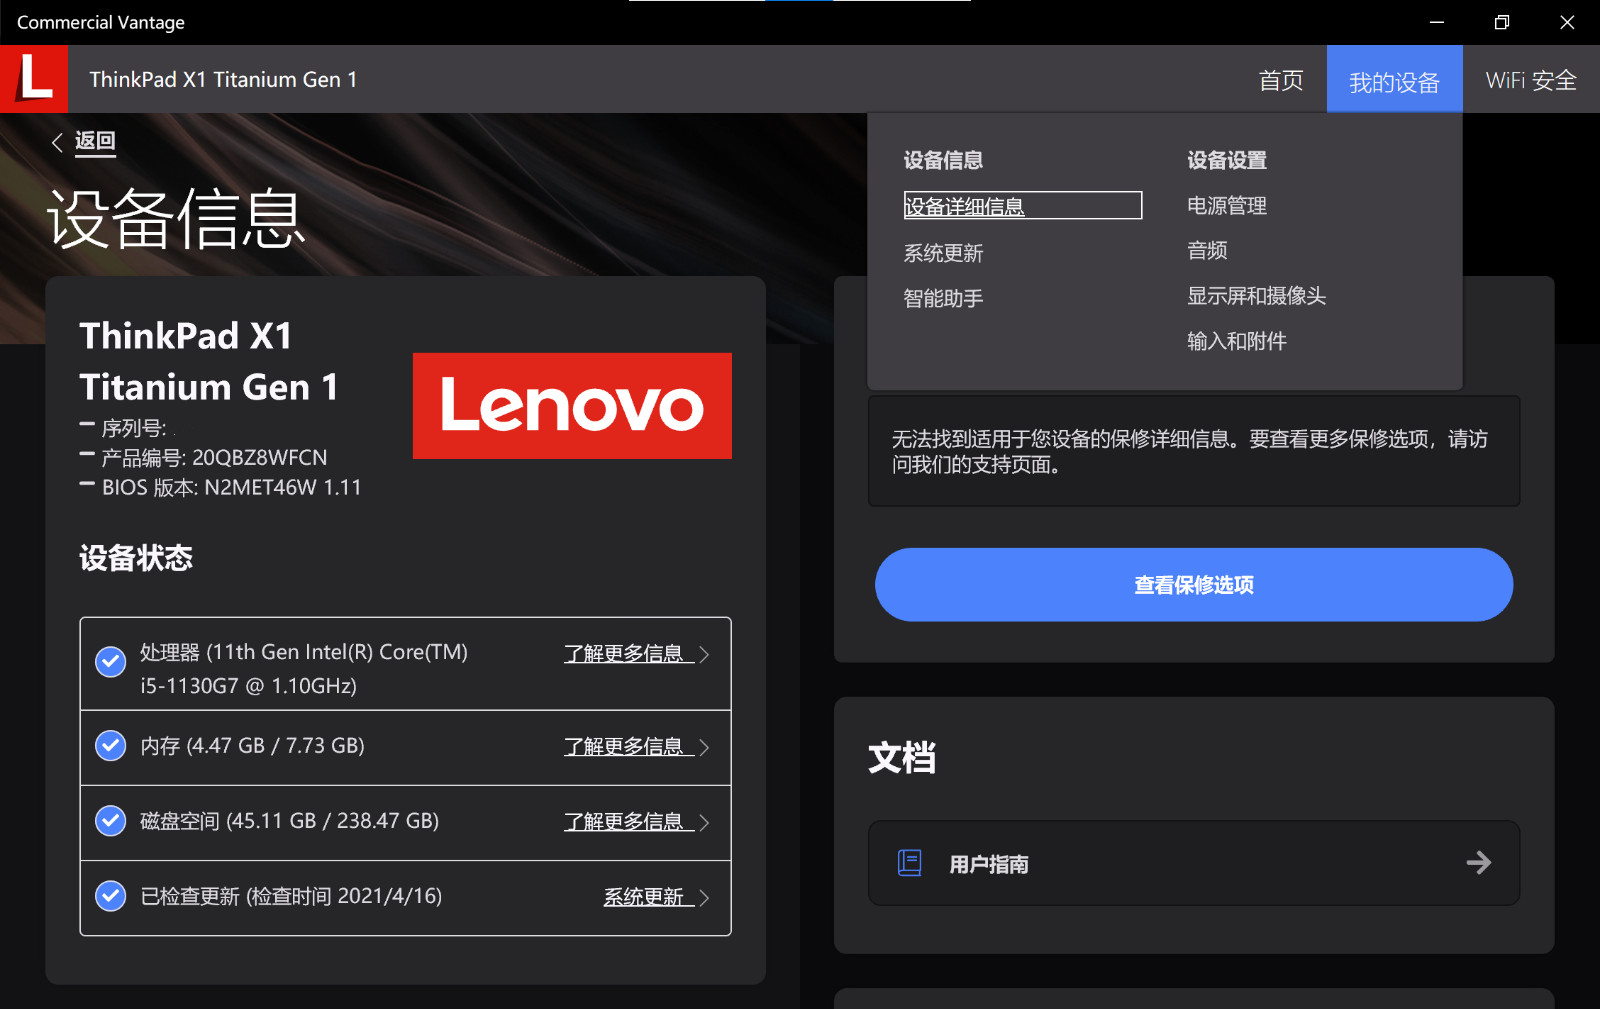The width and height of the screenshot is (1600, 1009).
Task: Open 显示屏和摄像头 menu item
Action: click(x=1257, y=296)
